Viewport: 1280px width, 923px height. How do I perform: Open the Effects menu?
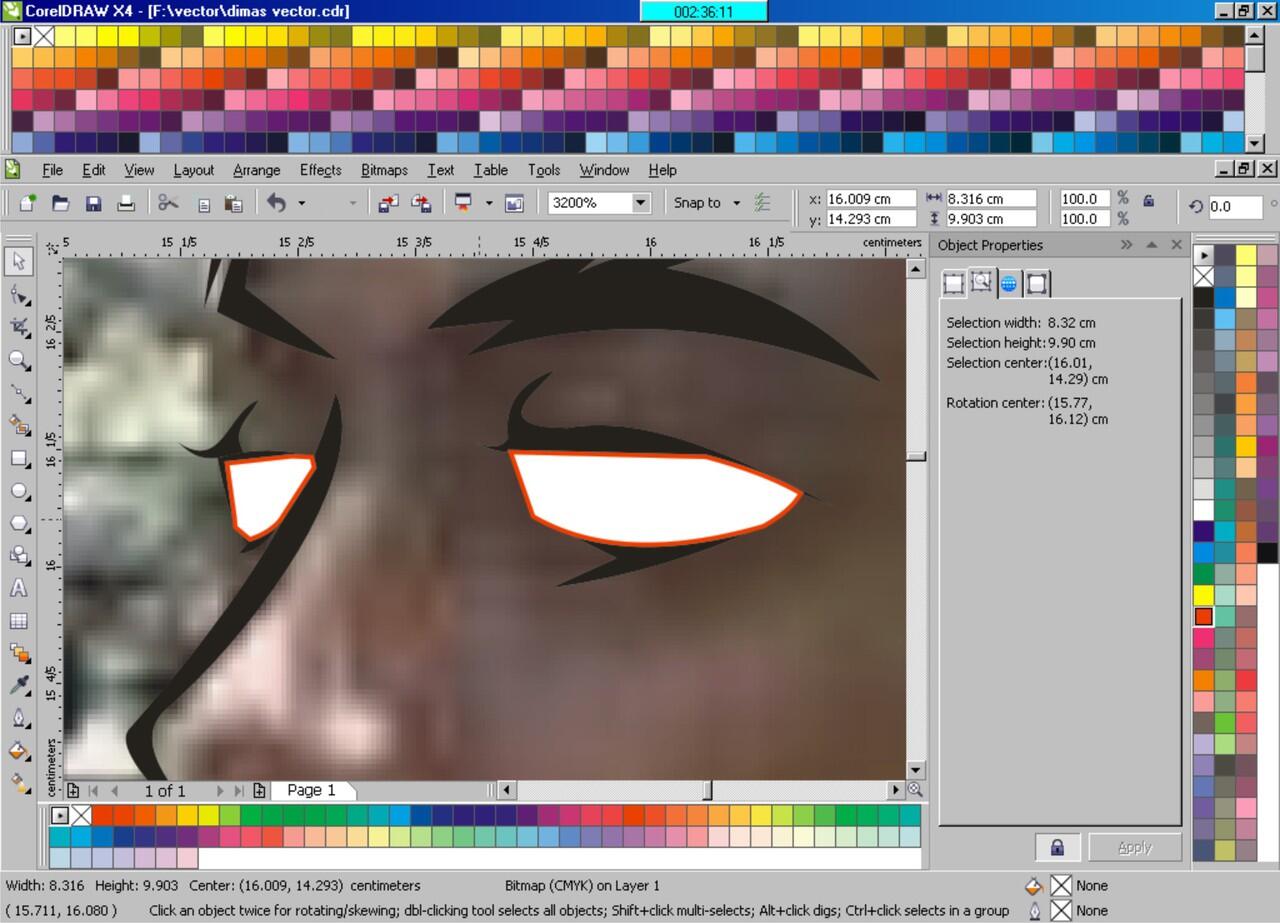pos(321,170)
